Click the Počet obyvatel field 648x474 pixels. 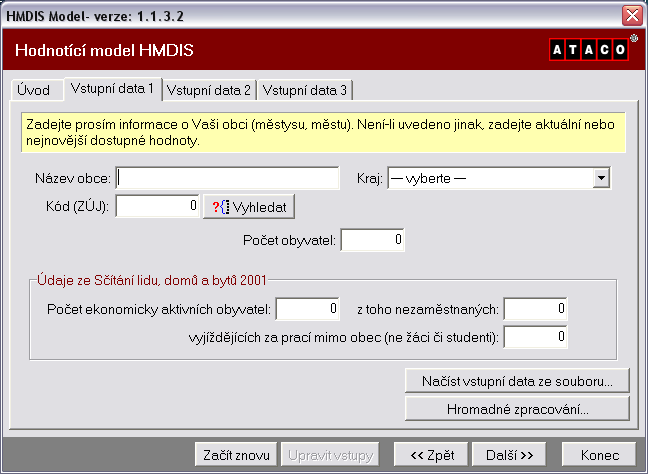[372, 240]
